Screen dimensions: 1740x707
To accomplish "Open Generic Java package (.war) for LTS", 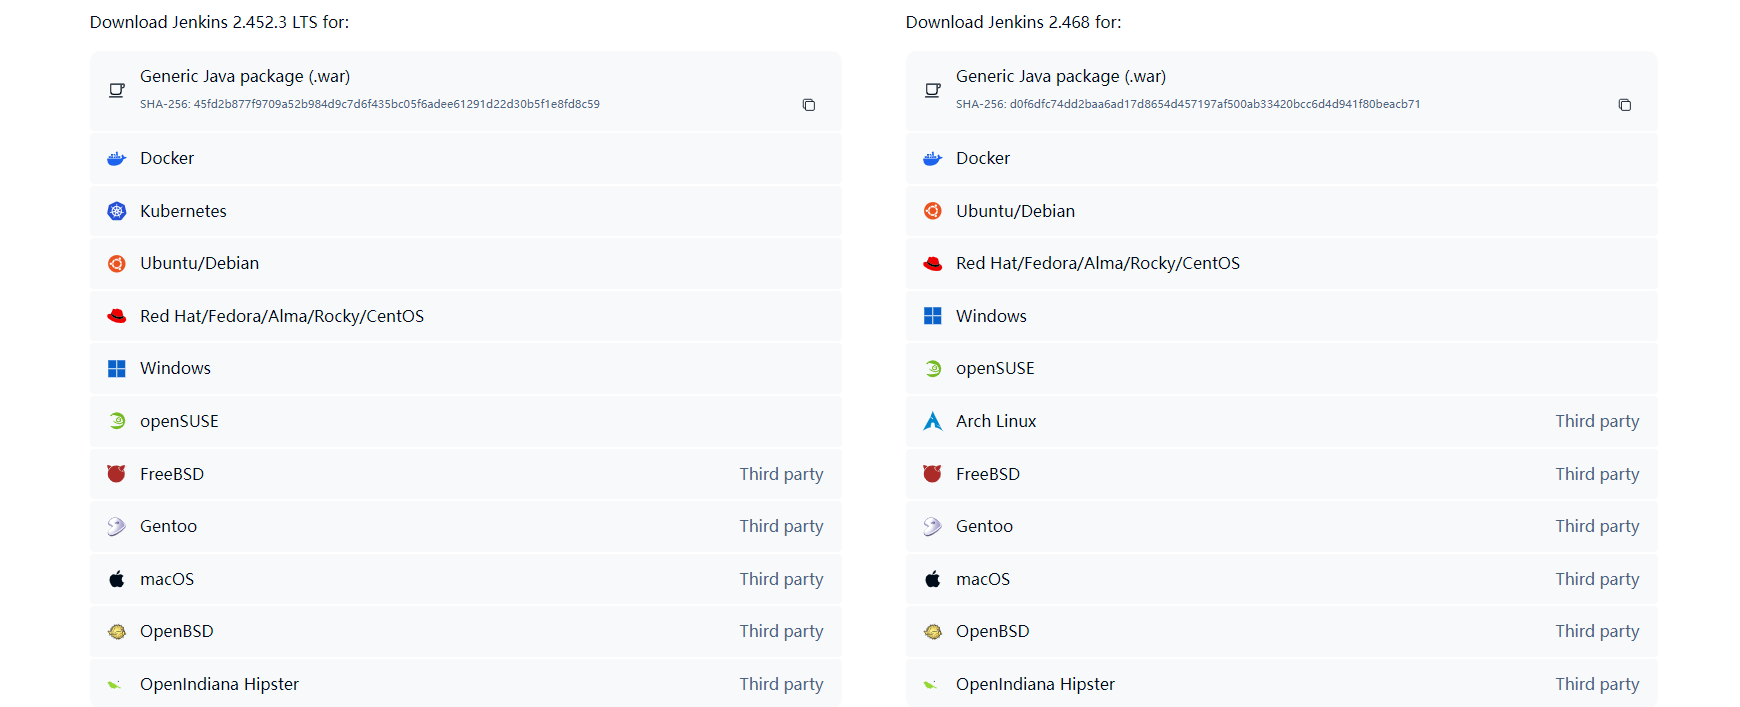I will [x=245, y=77].
